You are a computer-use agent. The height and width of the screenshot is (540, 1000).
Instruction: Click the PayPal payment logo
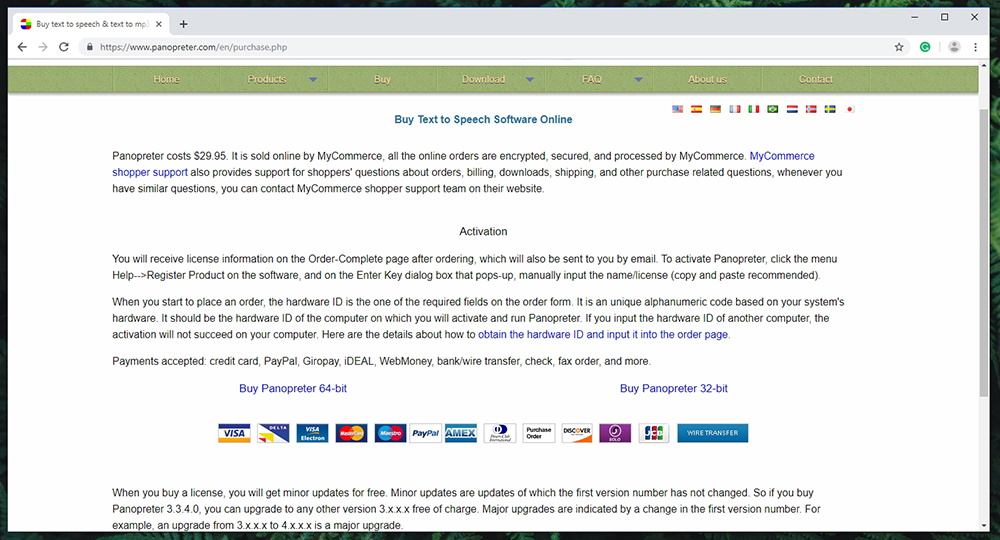(x=425, y=433)
